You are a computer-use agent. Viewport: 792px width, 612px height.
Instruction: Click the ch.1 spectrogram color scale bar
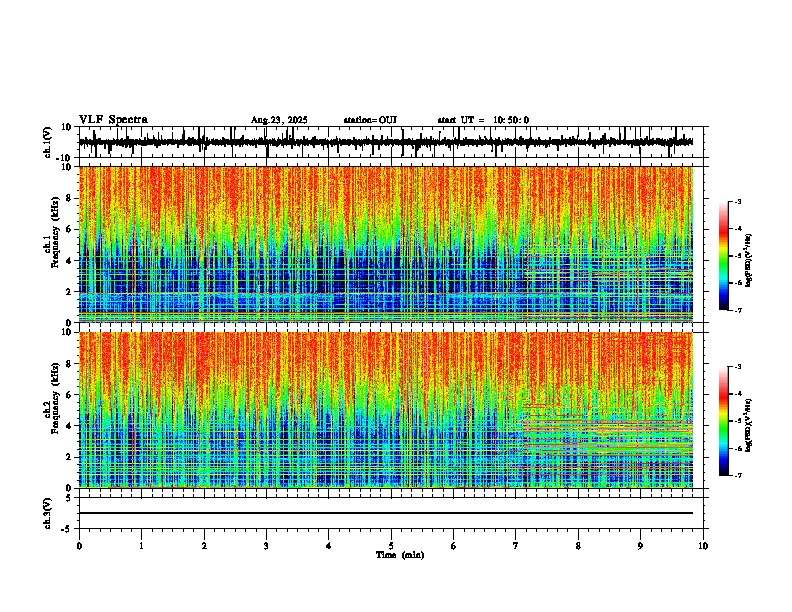724,256
